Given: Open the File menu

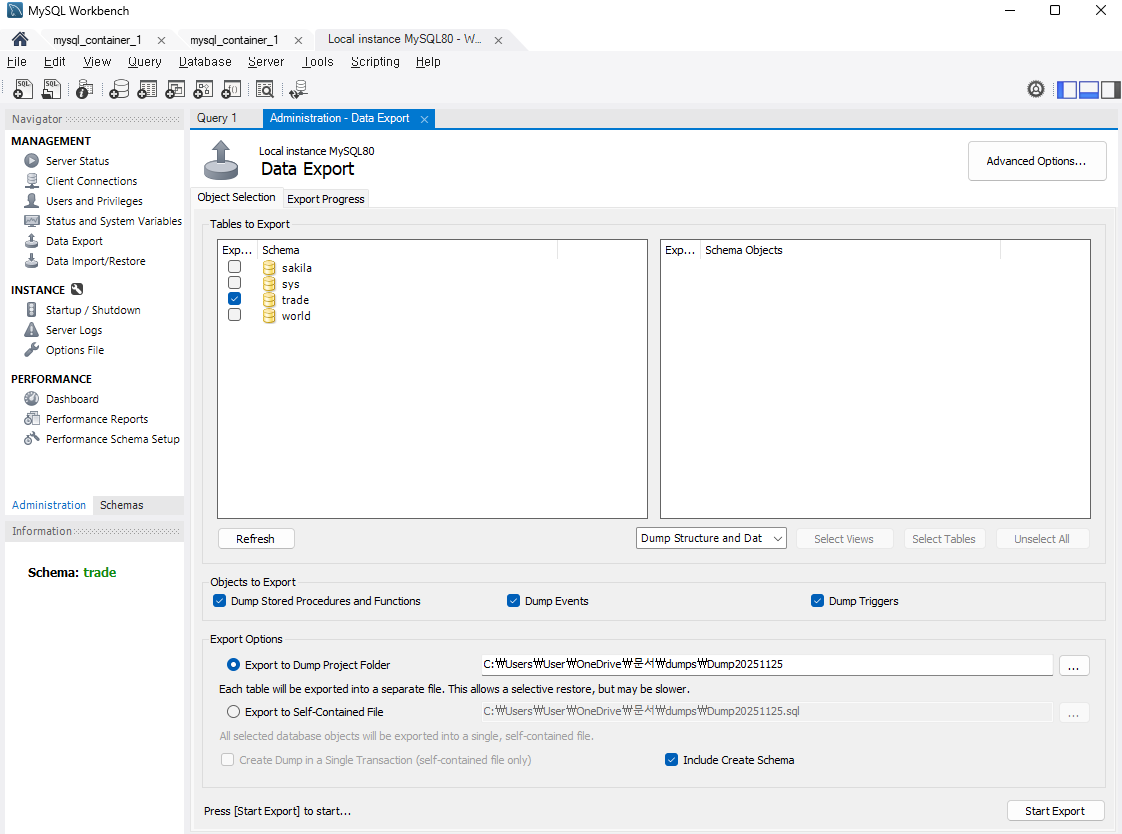Looking at the screenshot, I should 16,62.
